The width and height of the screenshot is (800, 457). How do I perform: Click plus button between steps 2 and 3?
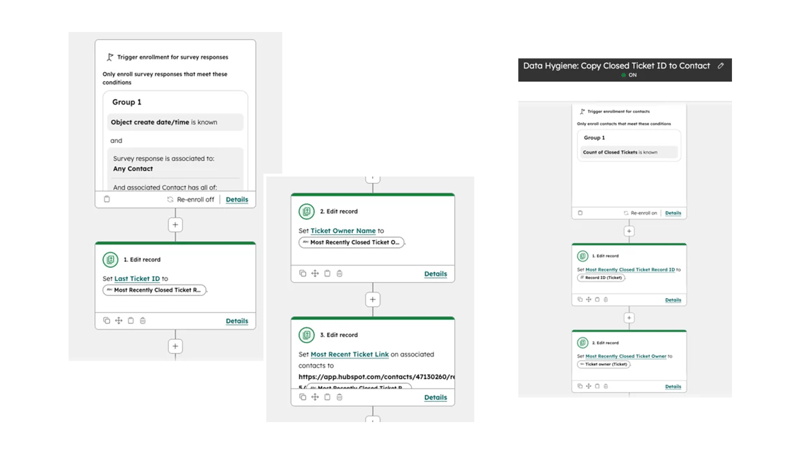pyautogui.click(x=372, y=299)
